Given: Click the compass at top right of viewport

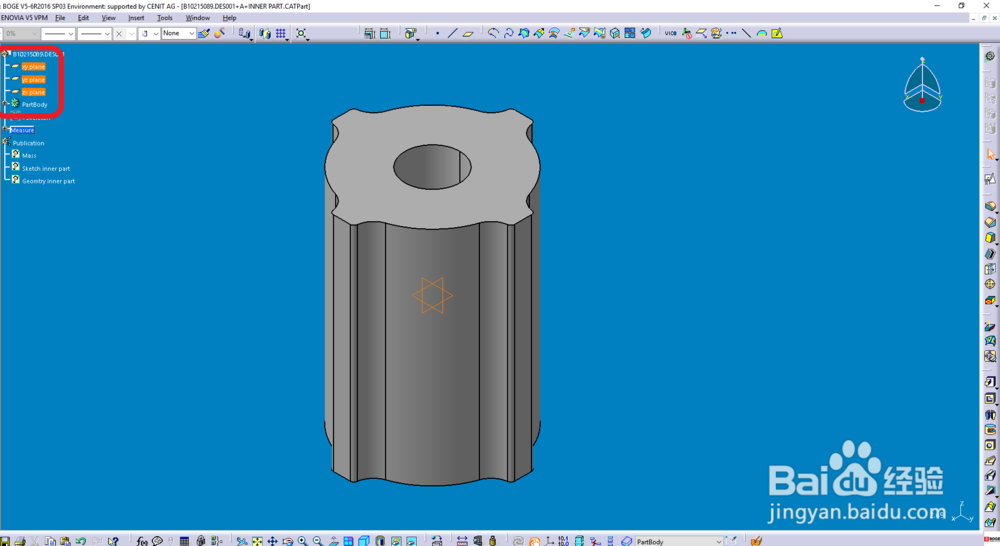Looking at the screenshot, I should [922, 85].
